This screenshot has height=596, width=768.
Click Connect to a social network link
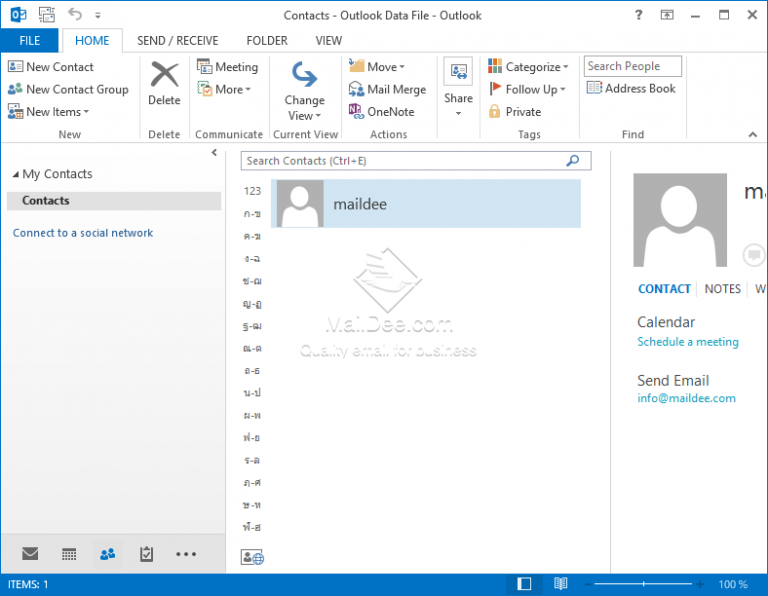[x=83, y=233]
